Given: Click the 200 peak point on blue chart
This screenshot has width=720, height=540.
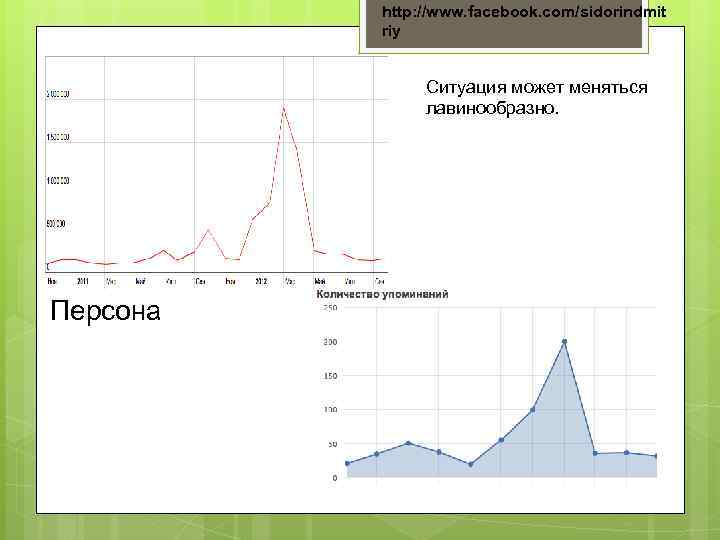Looking at the screenshot, I should (x=564, y=342).
